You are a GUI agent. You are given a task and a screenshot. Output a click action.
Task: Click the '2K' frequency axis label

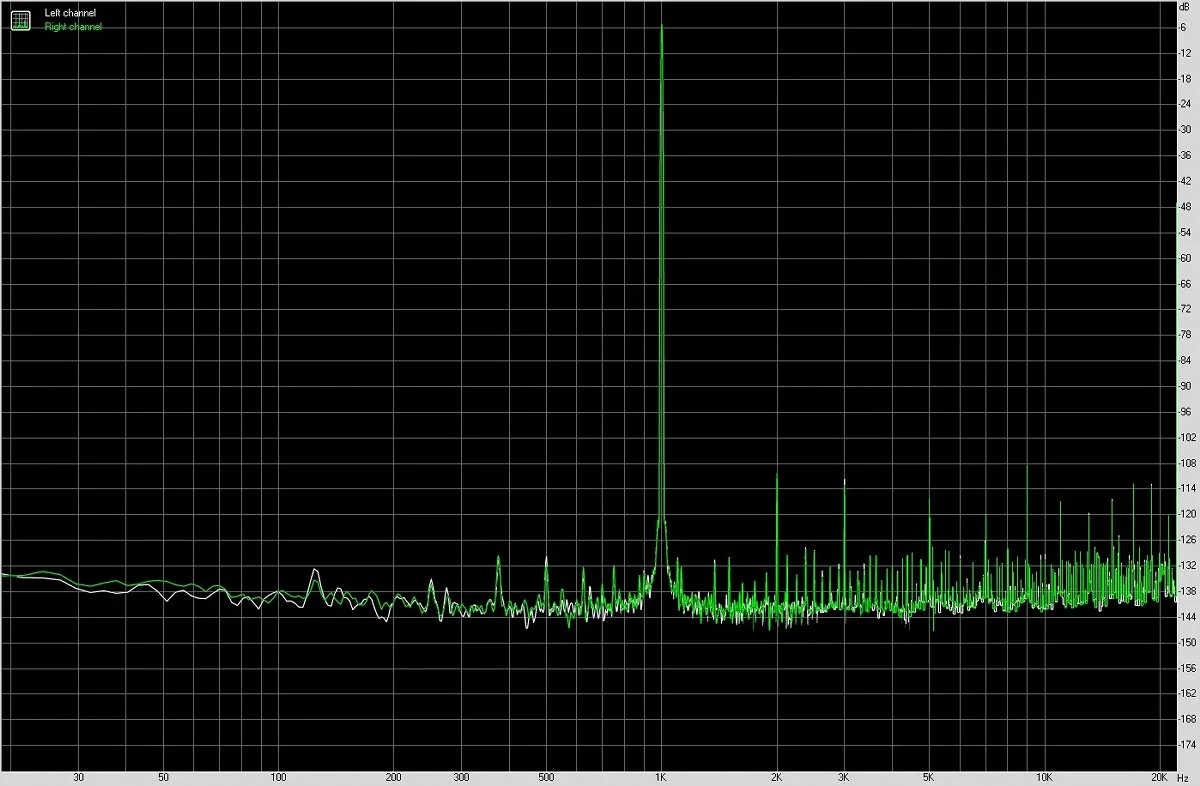(x=777, y=777)
